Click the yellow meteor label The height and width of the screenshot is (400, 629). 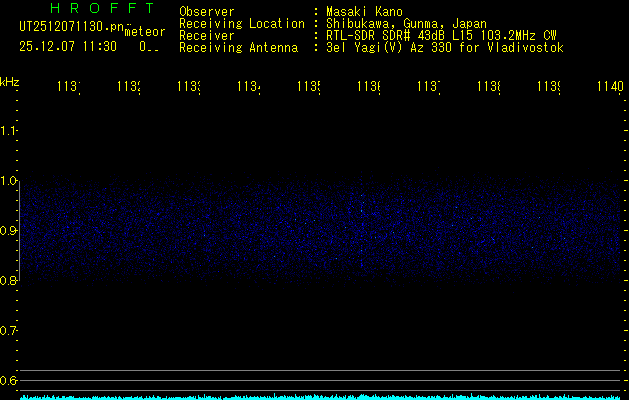tap(144, 31)
